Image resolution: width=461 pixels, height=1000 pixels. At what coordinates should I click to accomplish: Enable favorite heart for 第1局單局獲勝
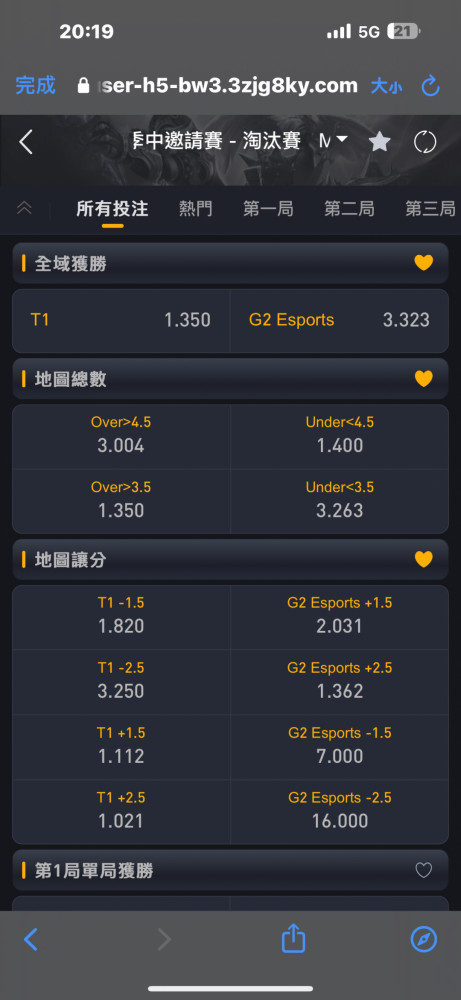click(423, 870)
